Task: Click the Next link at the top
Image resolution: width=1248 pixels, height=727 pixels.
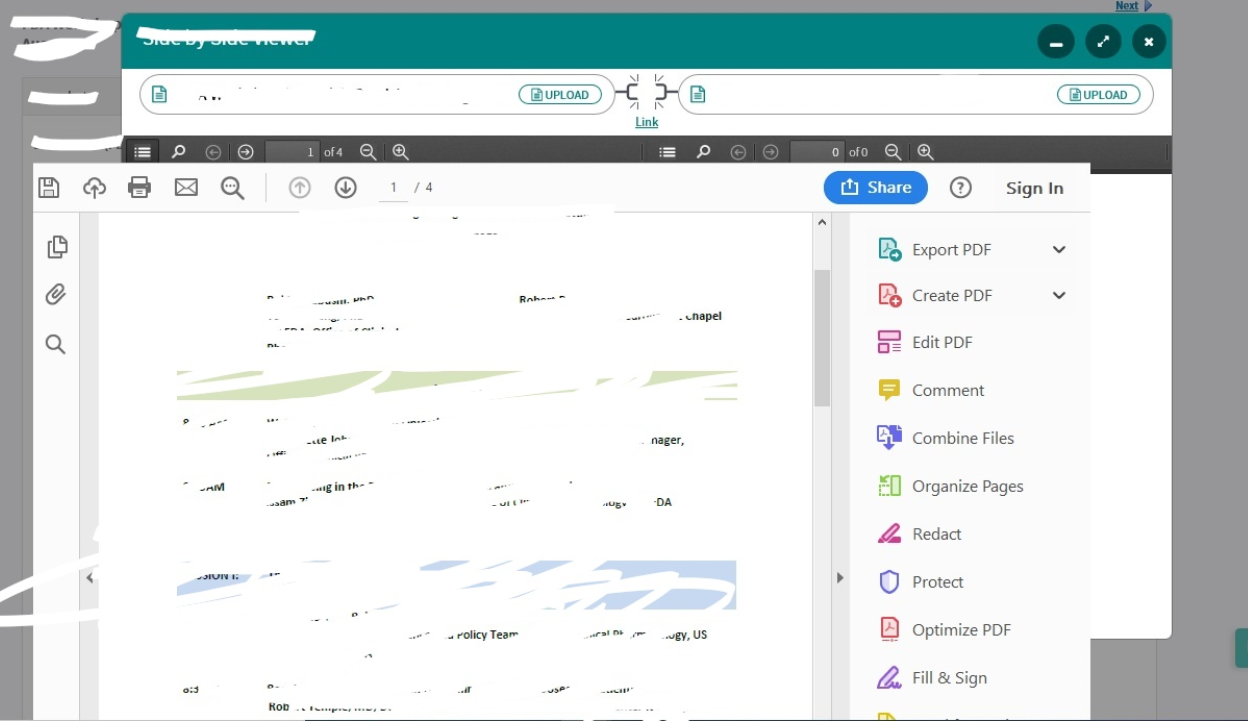Action: 1126,6
